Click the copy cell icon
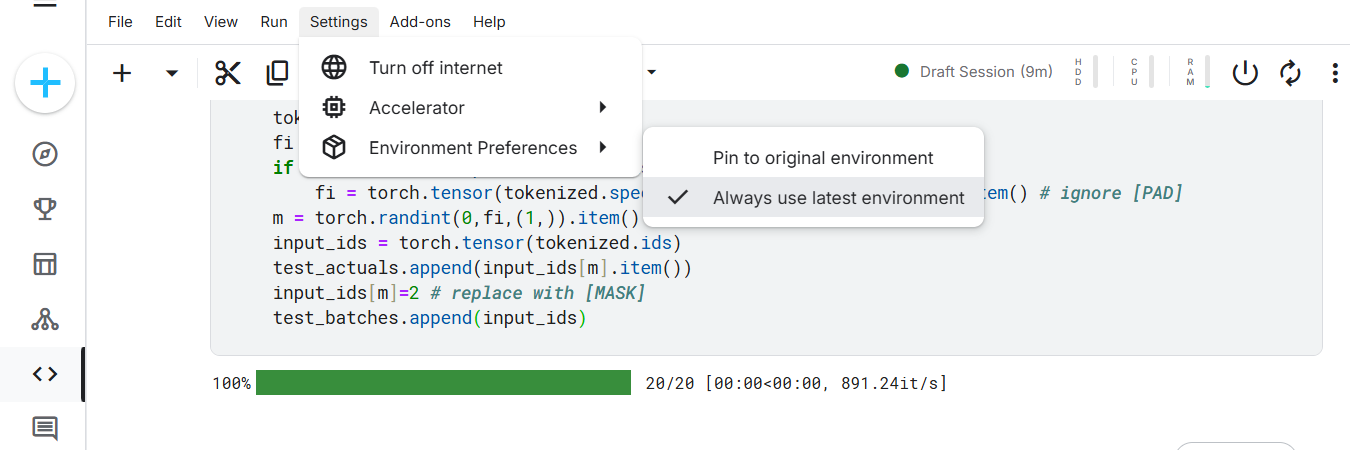 coord(277,73)
